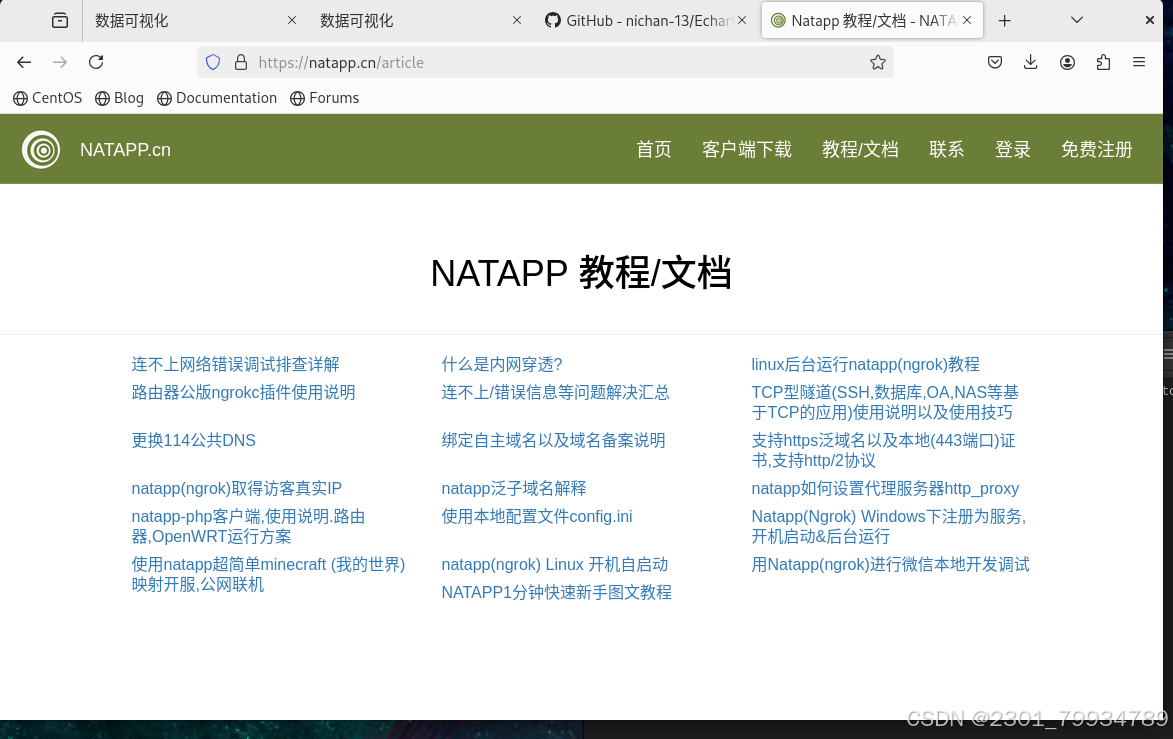Open article 路由器公版ngrokc插件使用说明

click(x=243, y=393)
